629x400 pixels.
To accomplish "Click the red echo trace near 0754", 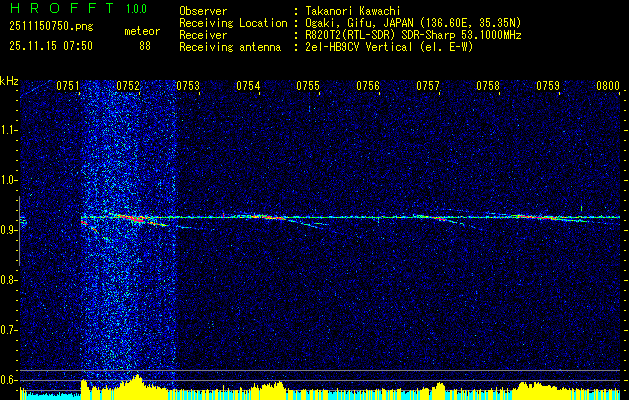I will coord(267,217).
